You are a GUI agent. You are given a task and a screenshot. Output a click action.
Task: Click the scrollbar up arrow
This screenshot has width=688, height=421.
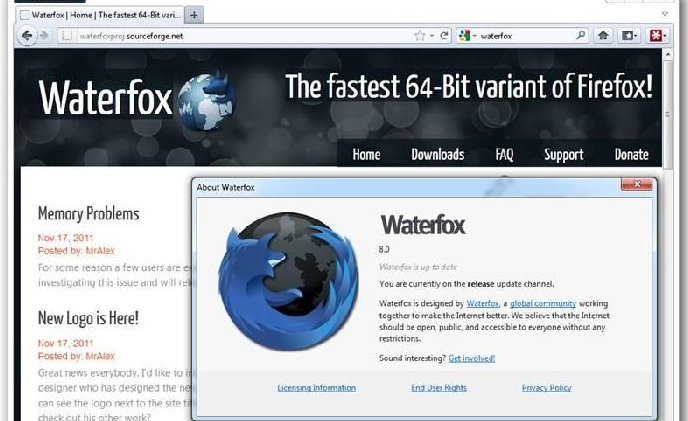coord(668,55)
